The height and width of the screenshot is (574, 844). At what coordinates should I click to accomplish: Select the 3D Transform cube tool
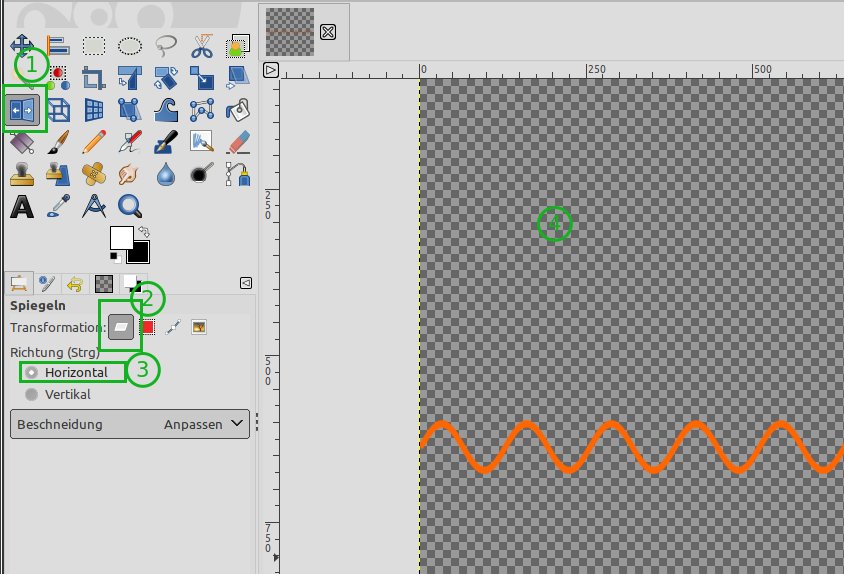pos(58,110)
